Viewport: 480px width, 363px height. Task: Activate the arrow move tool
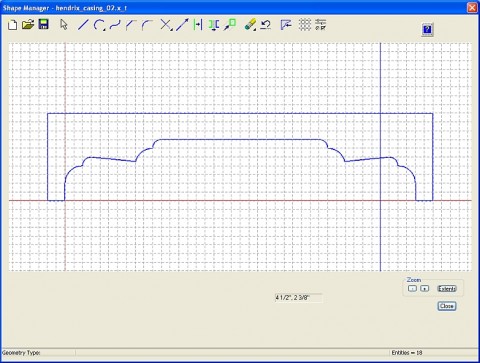(x=182, y=25)
